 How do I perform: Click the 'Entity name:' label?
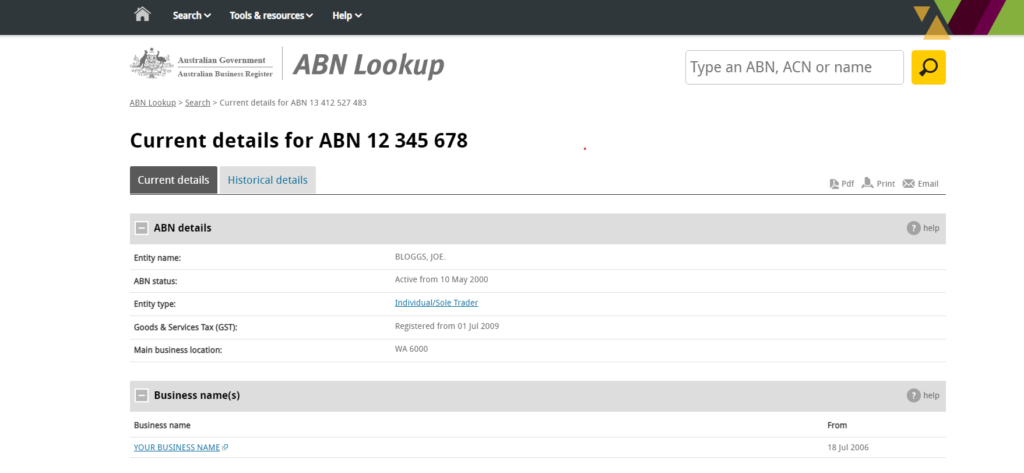(157, 258)
